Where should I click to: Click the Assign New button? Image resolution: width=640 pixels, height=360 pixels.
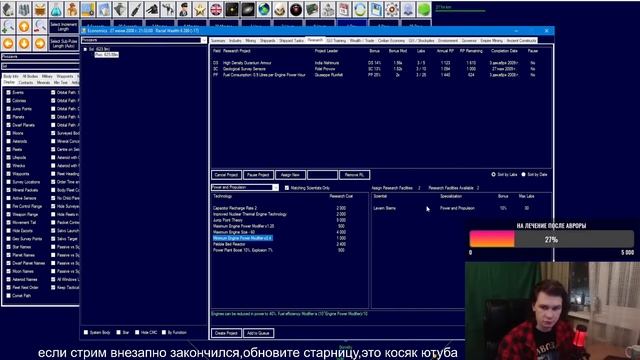(290, 175)
